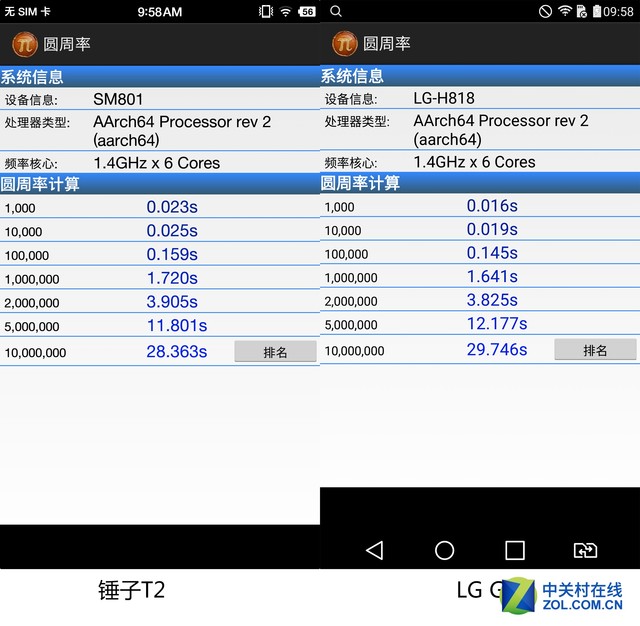Tap the Android home circle button
The height and width of the screenshot is (626, 640).
tap(444, 550)
